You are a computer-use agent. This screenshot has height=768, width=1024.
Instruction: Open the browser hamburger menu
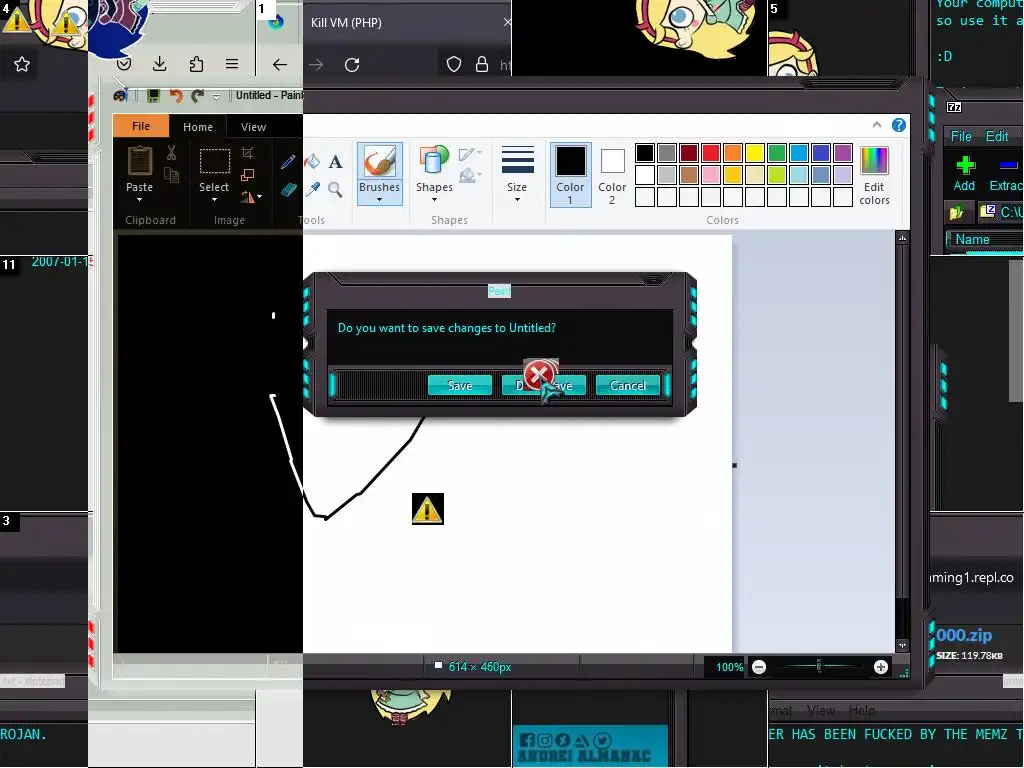[232, 64]
